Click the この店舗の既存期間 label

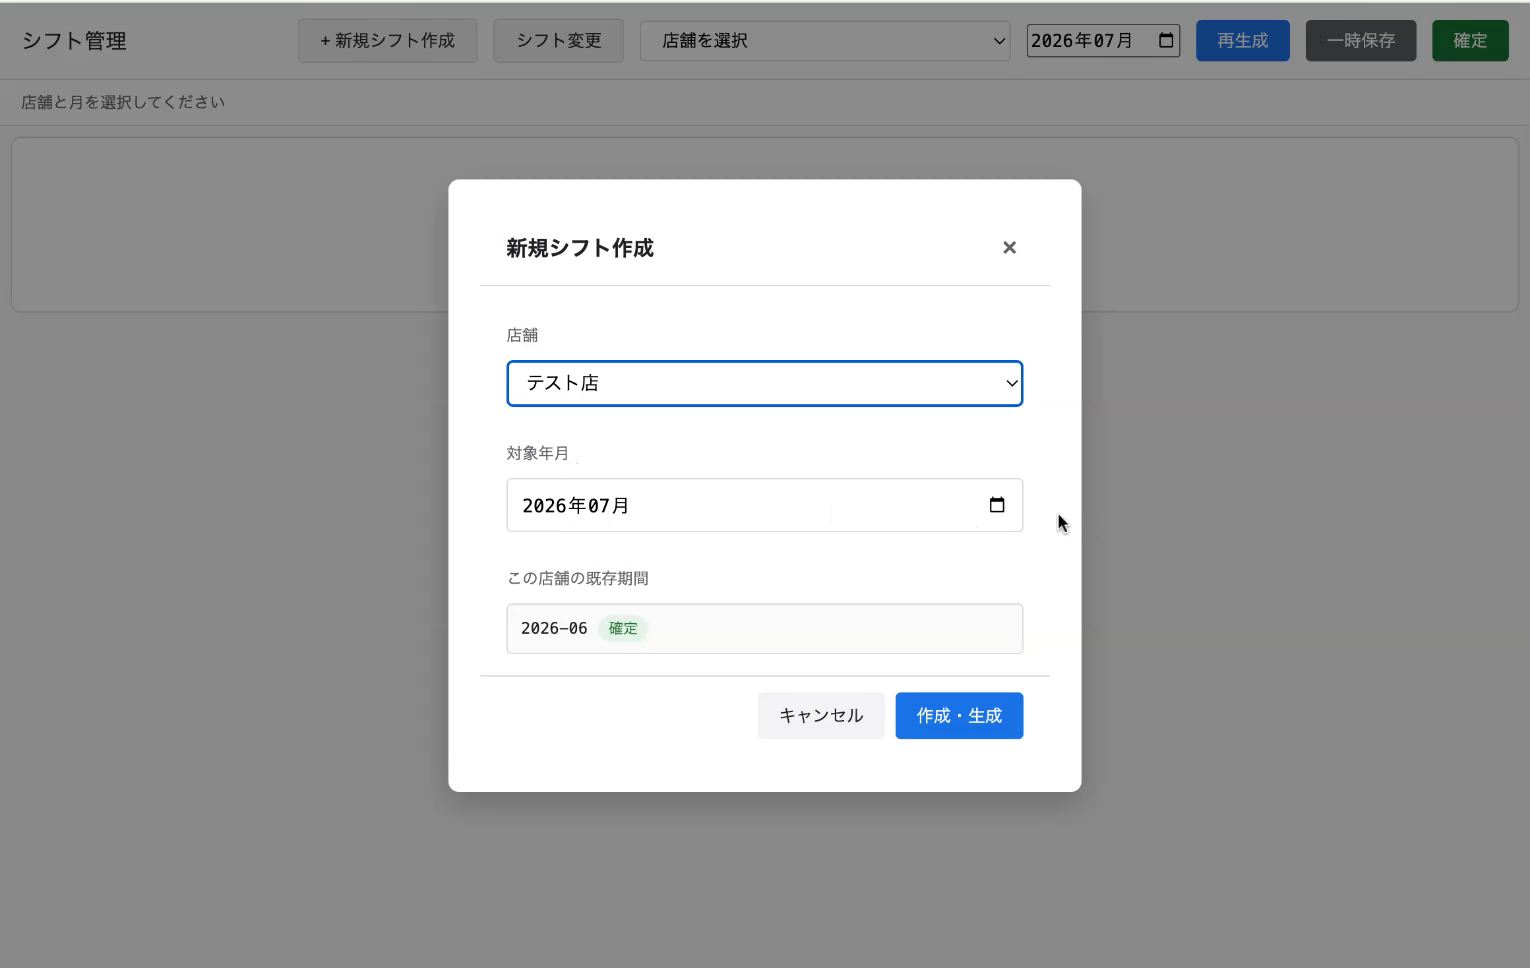[578, 578]
